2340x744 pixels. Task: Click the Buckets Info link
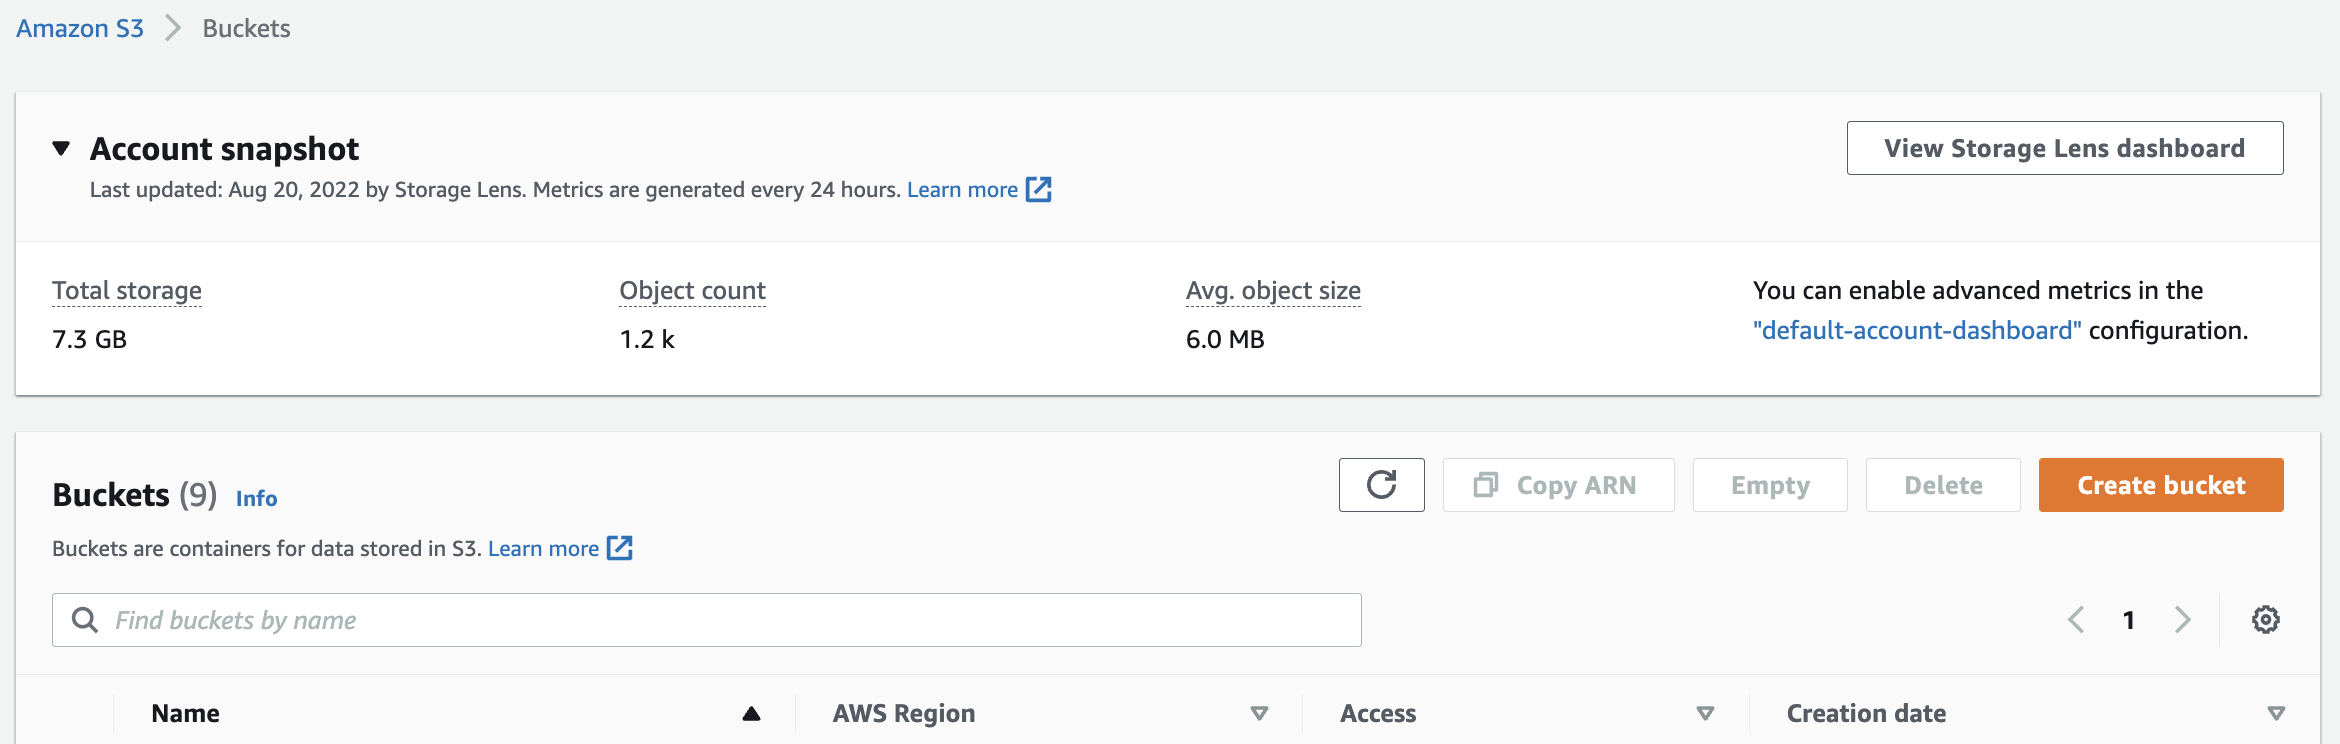[256, 498]
